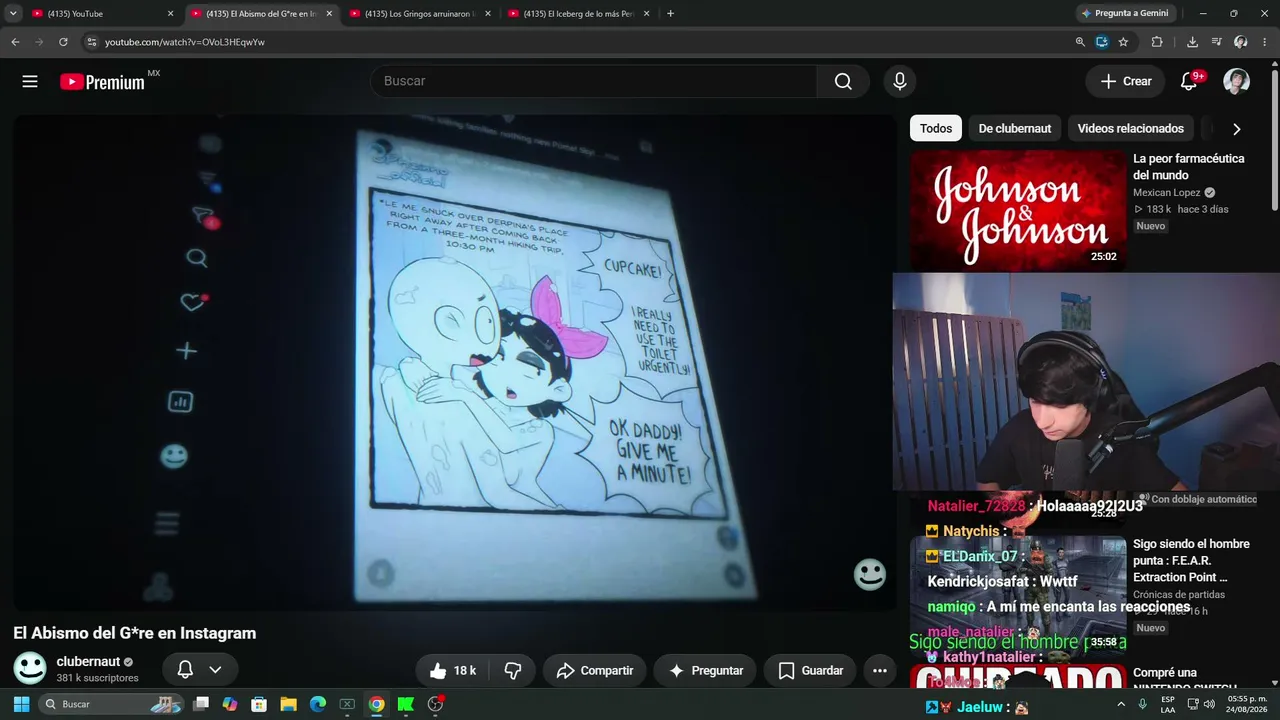Open File Explorer on the taskbar
Screen dimensions: 1280x720
tap(288, 704)
